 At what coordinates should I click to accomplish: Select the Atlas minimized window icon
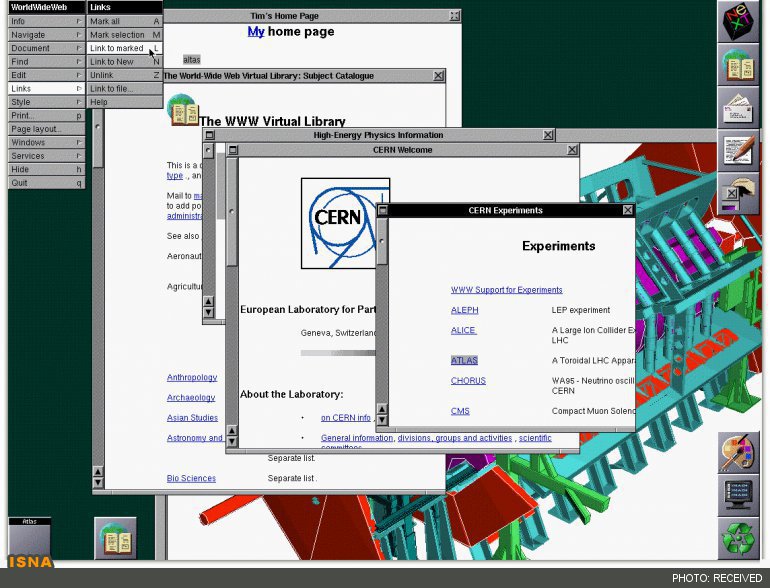pyautogui.click(x=29, y=538)
